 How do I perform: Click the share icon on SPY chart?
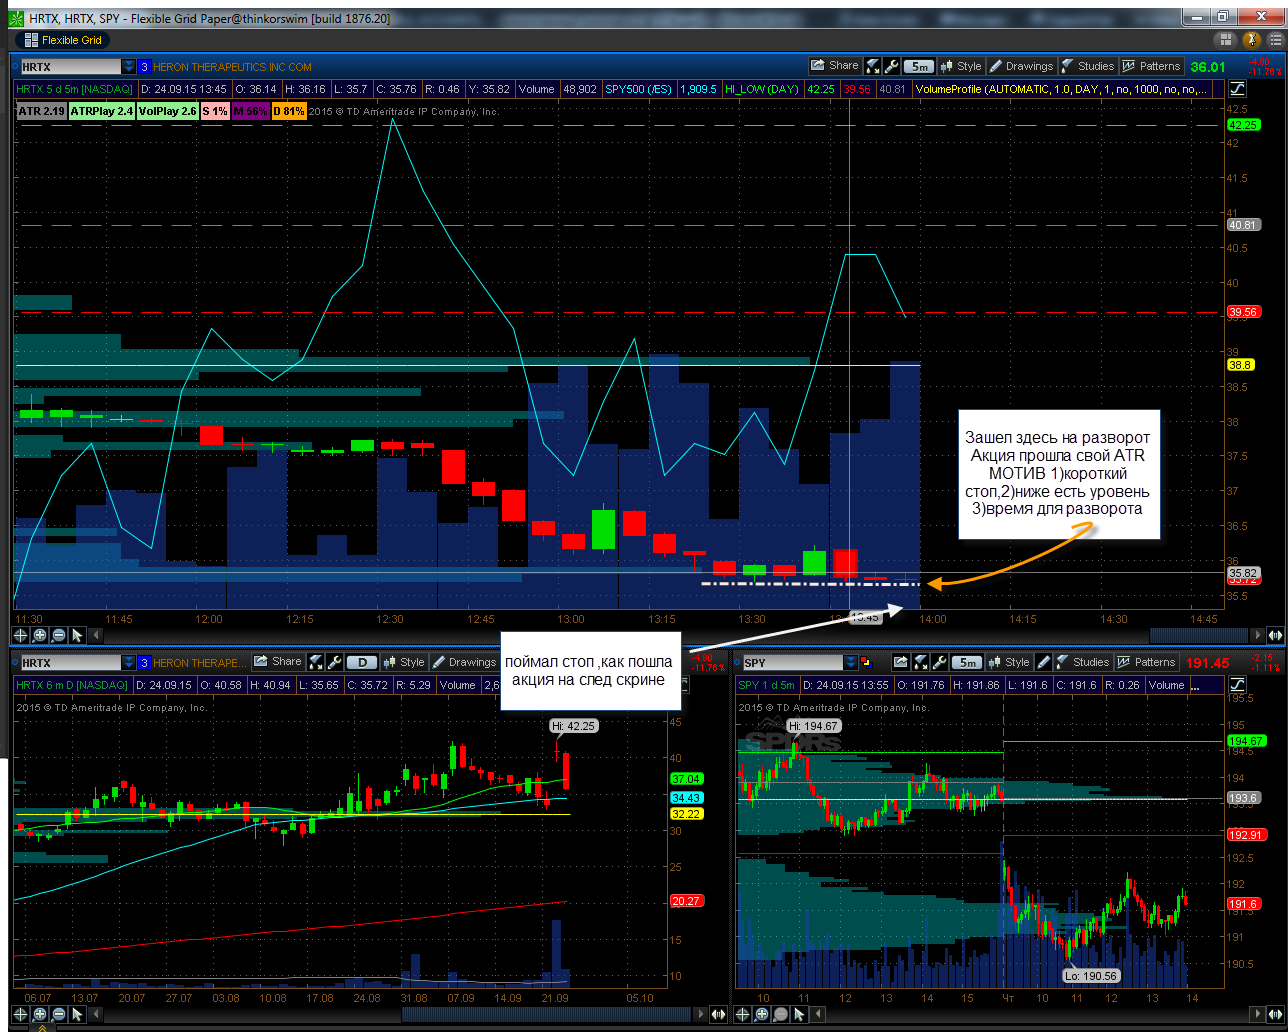click(900, 662)
